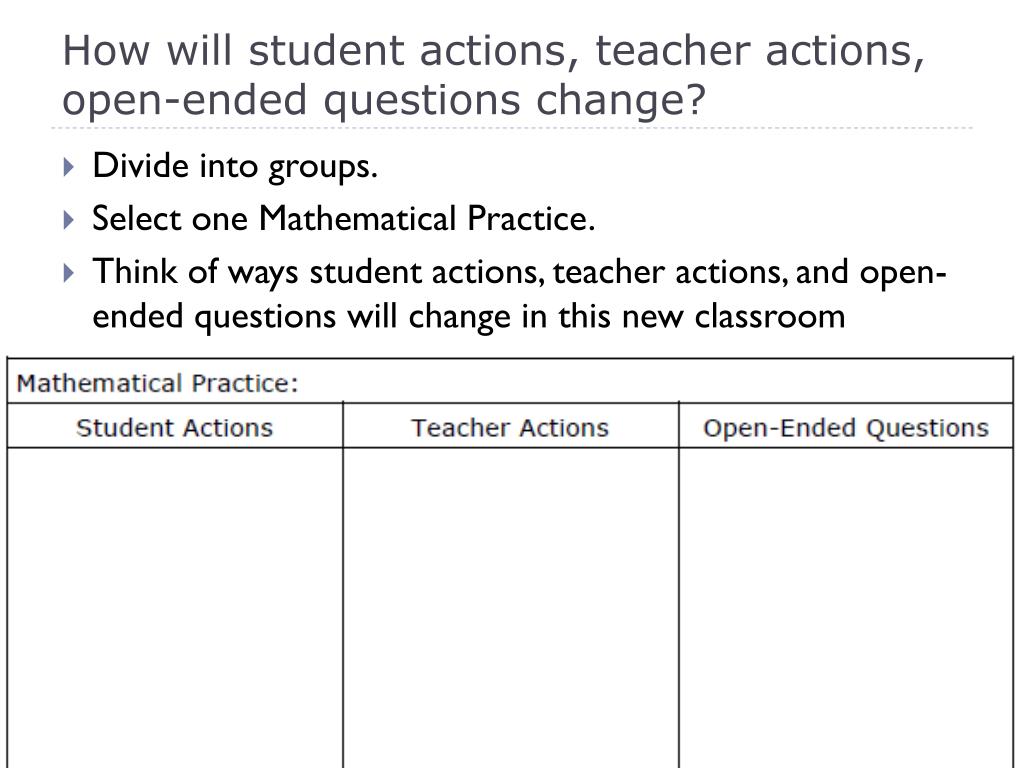Viewport: 1024px width, 768px height.
Task: Select the Open-Ended Questions column header
Action: coord(846,427)
